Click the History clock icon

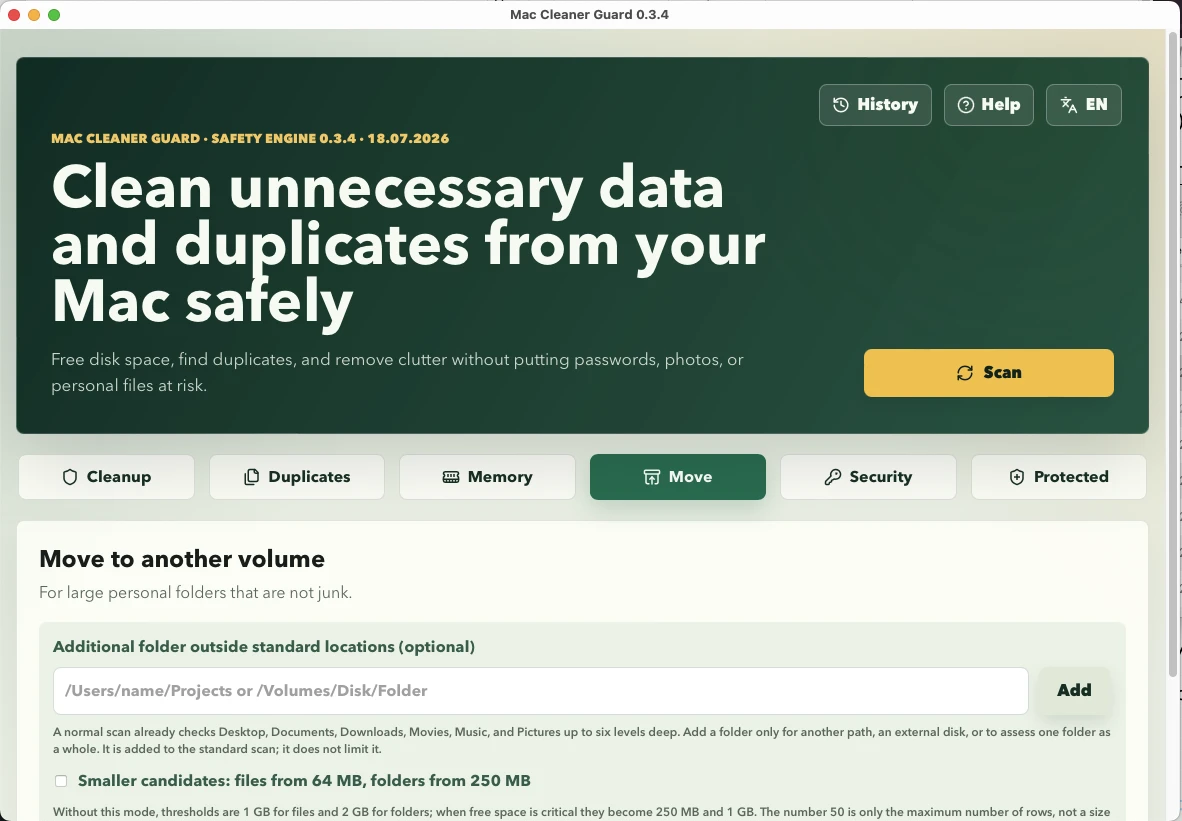click(x=841, y=105)
